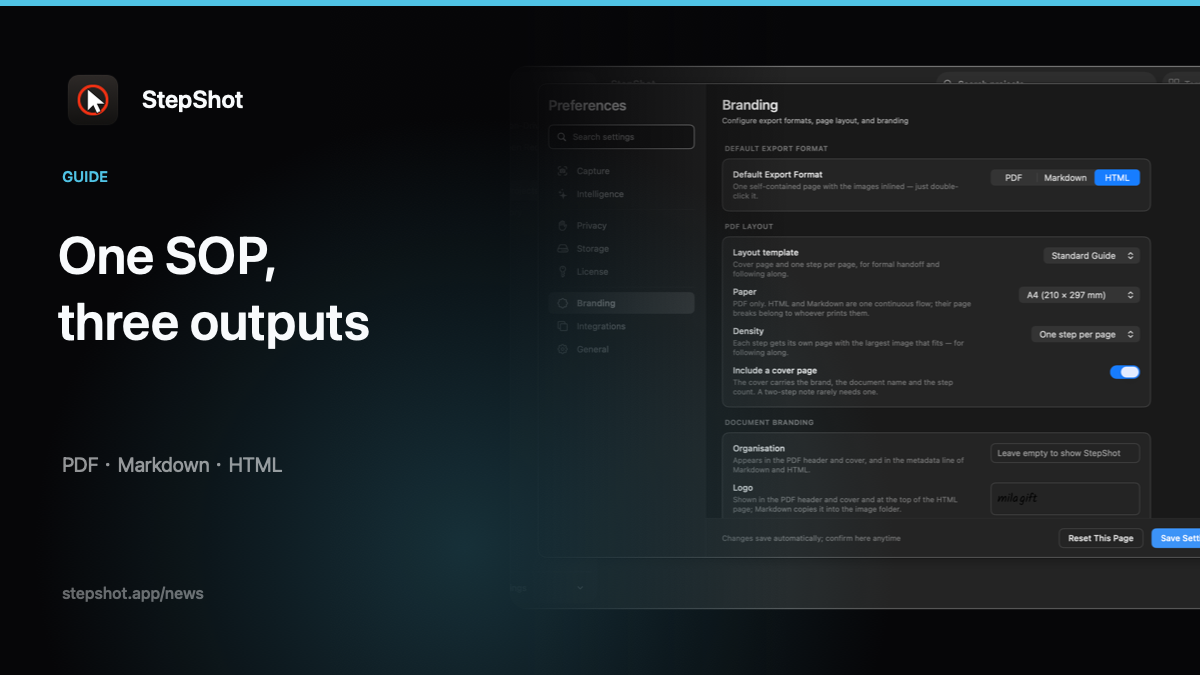Viewport: 1200px width, 675px height.
Task: Choose HTML as default export format
Action: [1117, 177]
